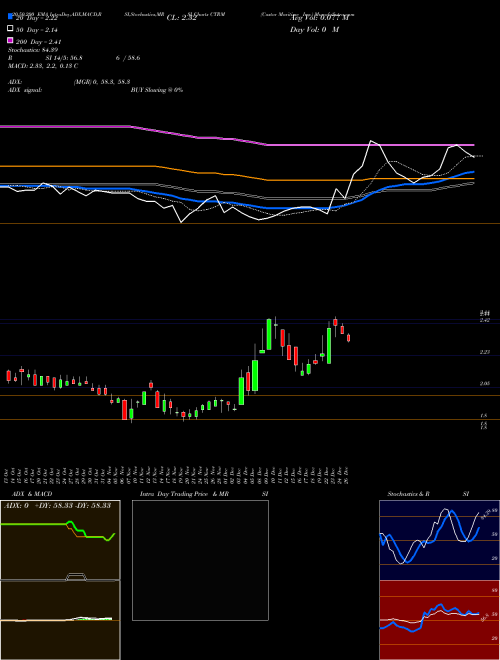Click the 'BUY Slowing @ 0%' signal text
500x660 pixels.
click(157, 90)
